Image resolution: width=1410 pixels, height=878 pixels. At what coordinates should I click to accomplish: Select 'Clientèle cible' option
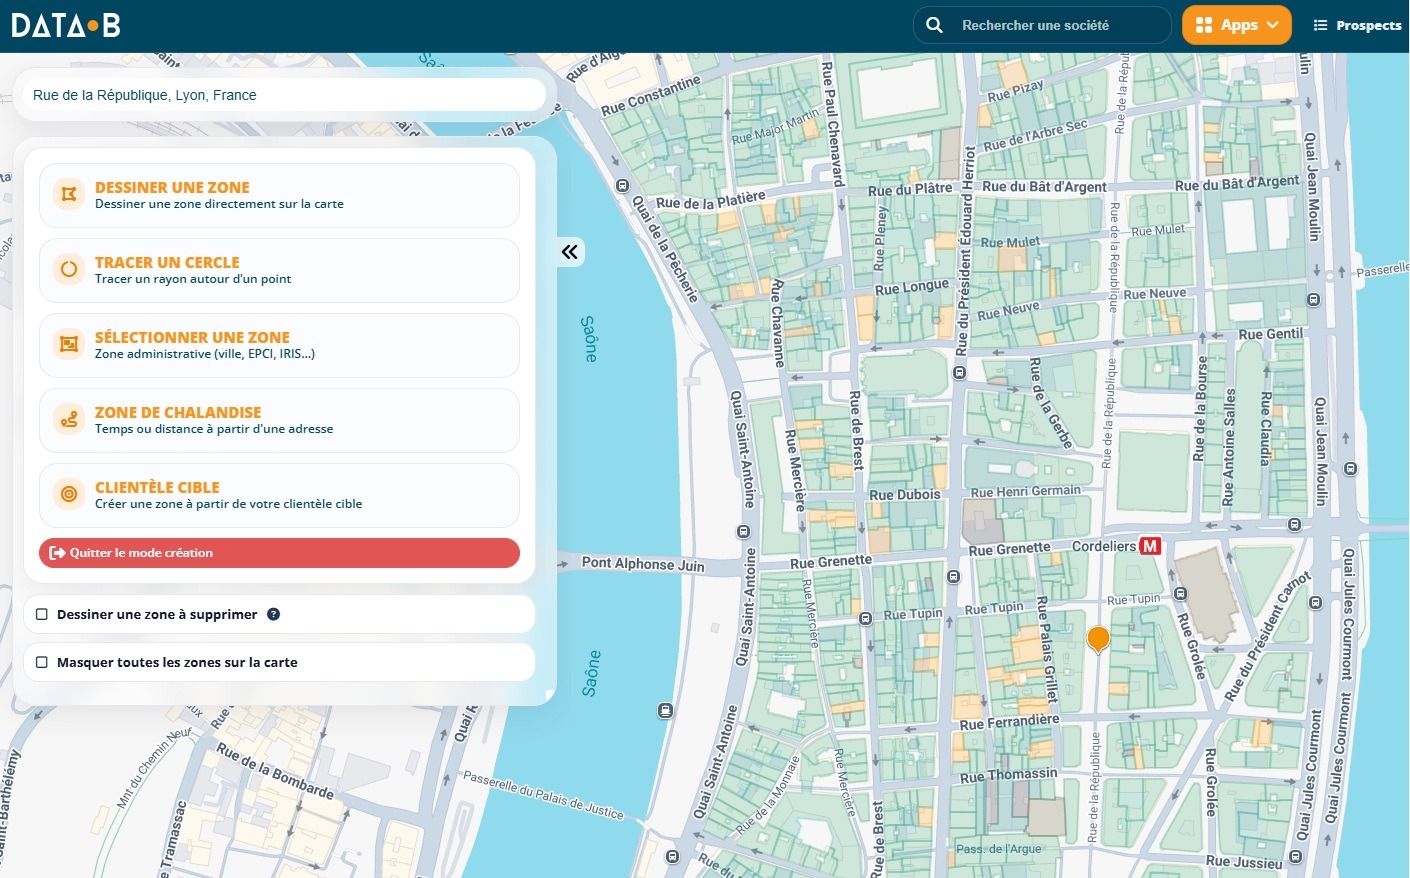(279, 495)
